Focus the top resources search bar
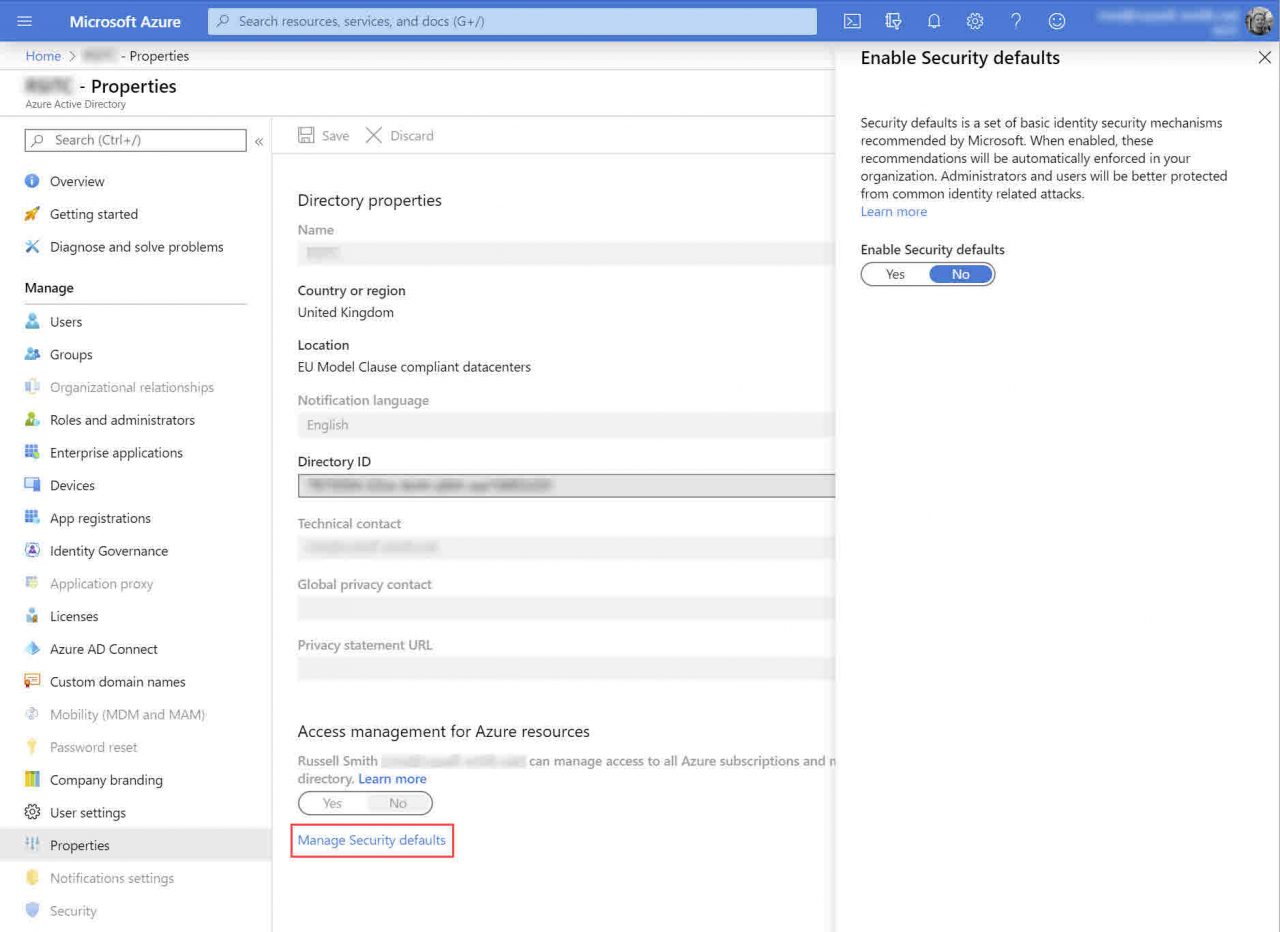This screenshot has height=932, width=1280. pos(513,21)
